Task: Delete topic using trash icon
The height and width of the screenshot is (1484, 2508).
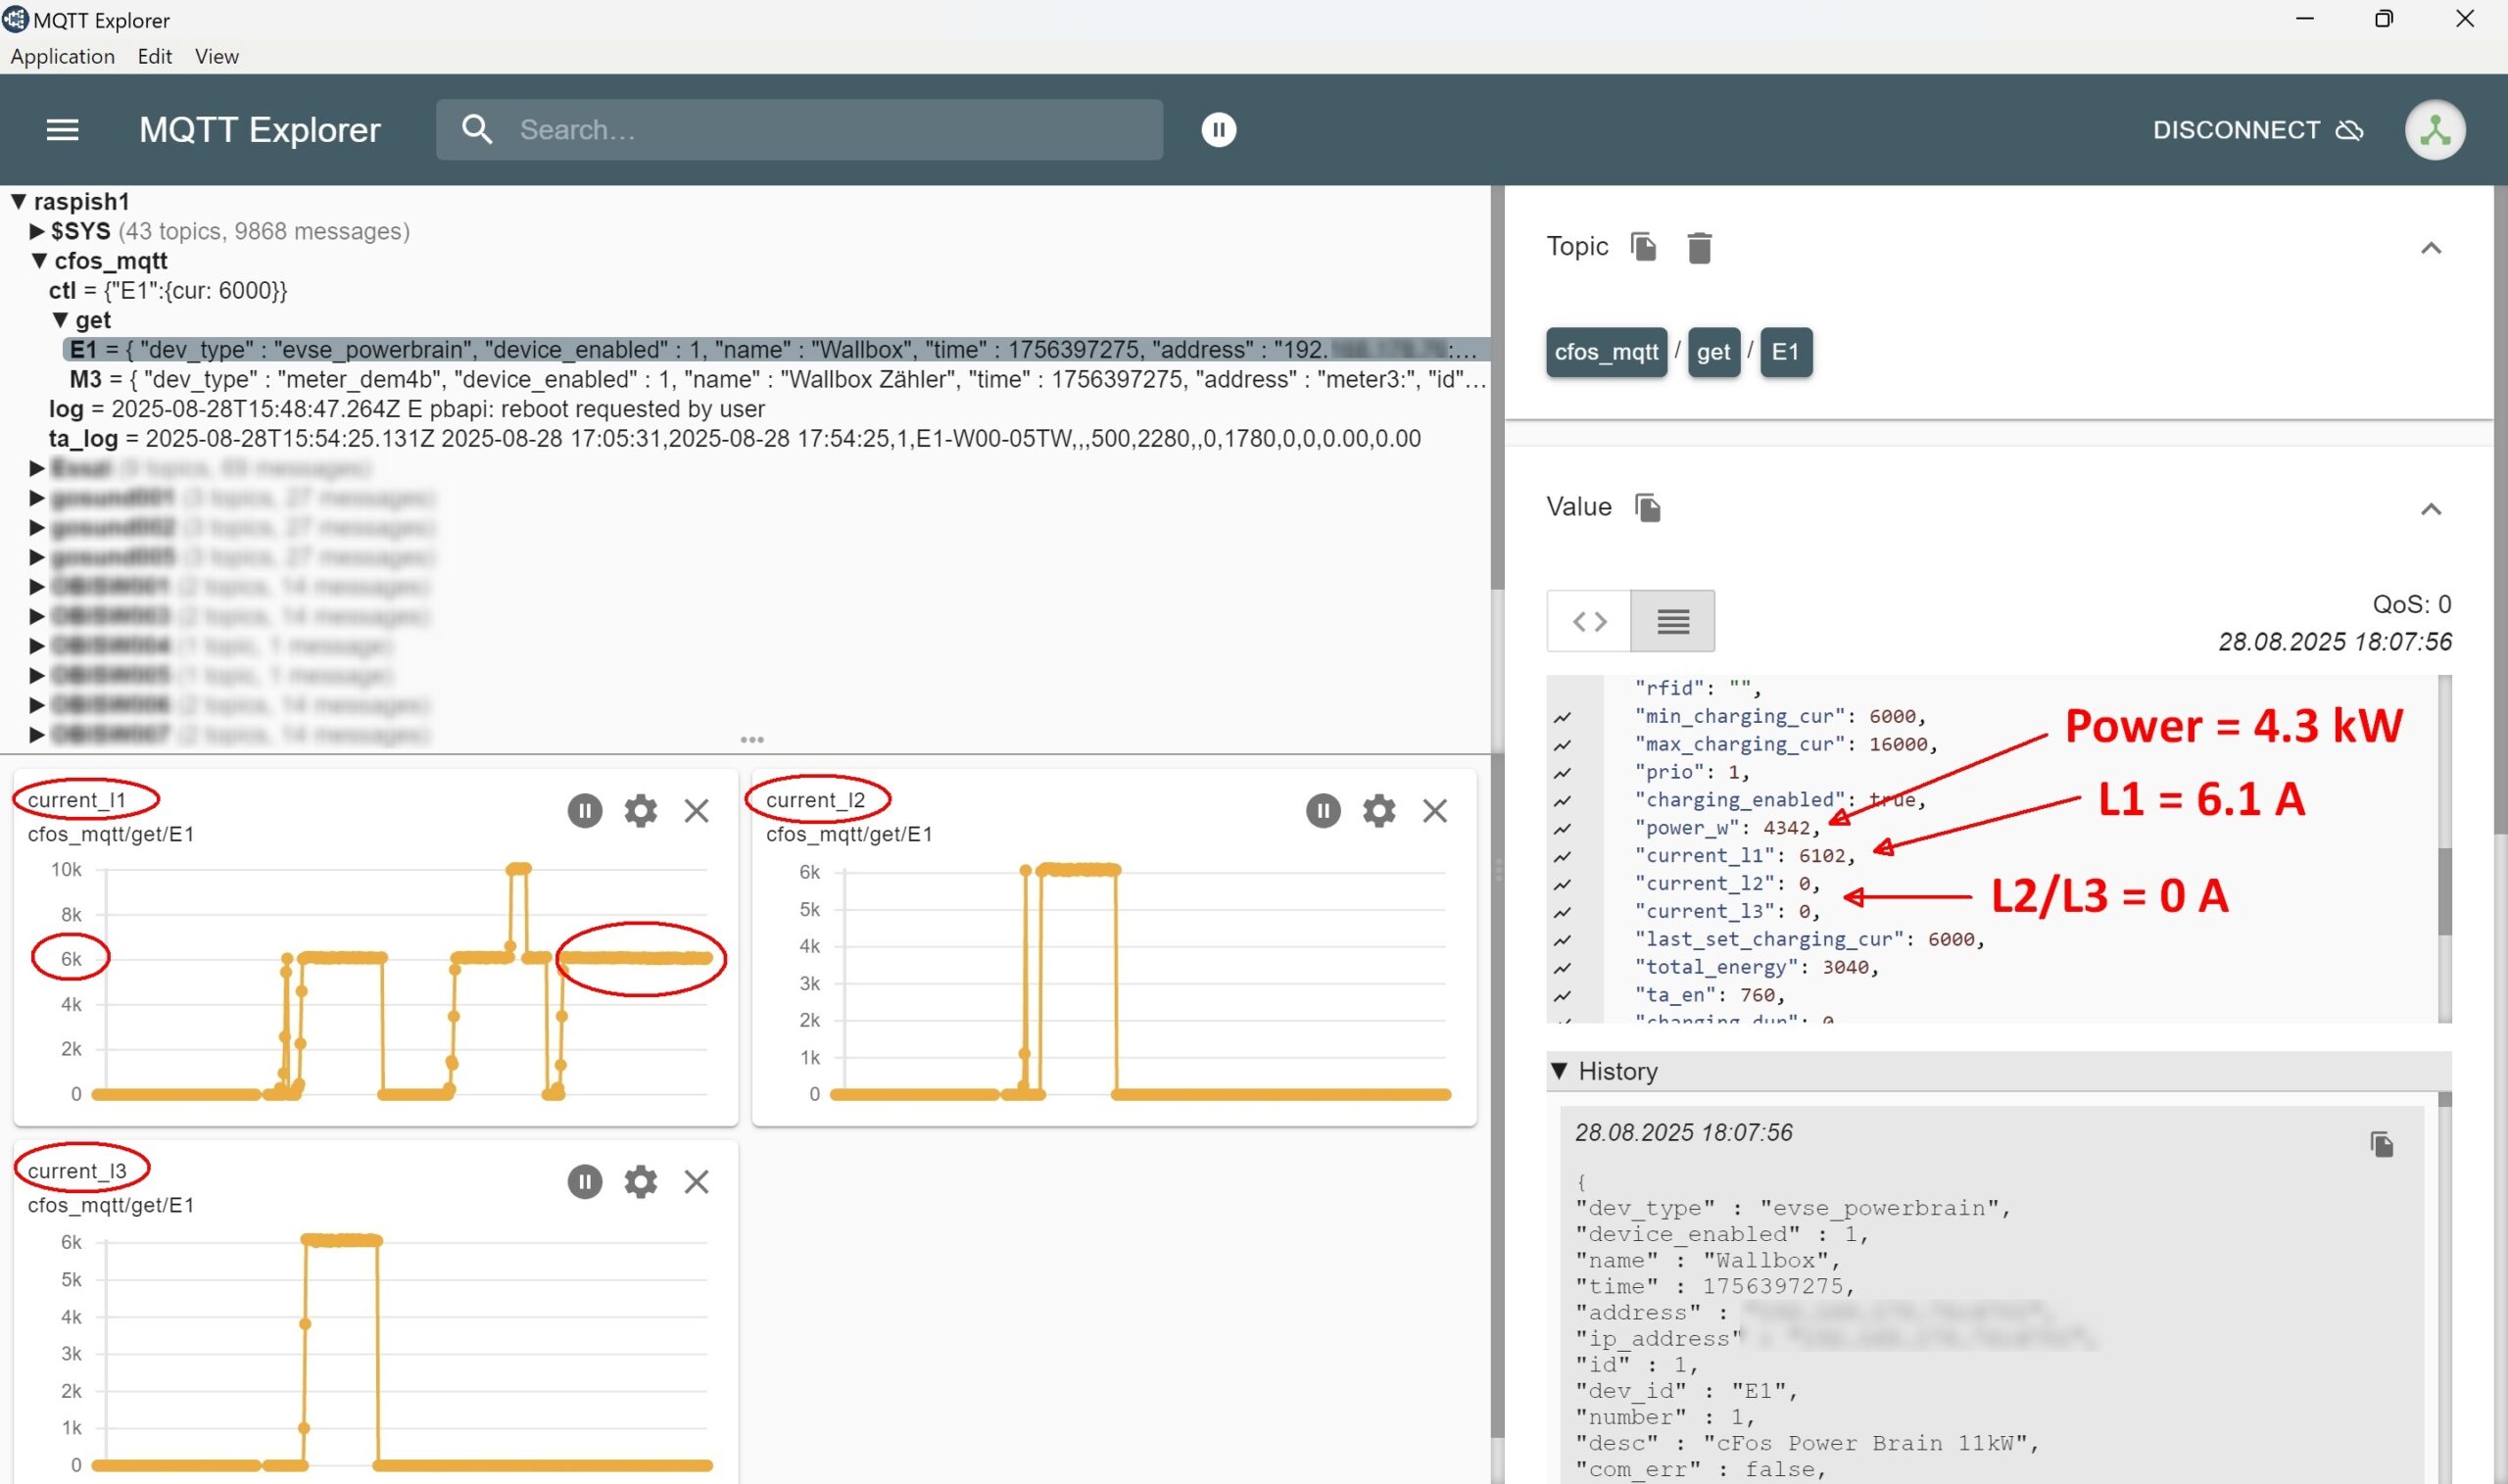Action: pyautogui.click(x=1699, y=247)
